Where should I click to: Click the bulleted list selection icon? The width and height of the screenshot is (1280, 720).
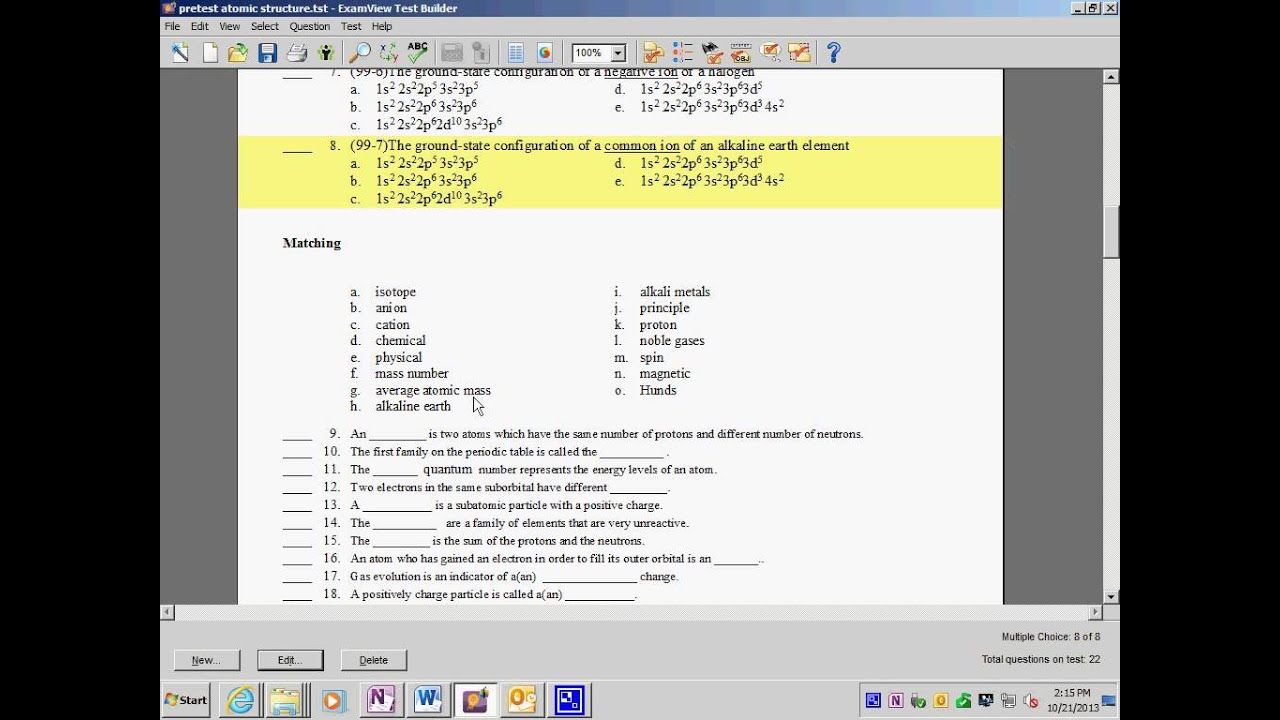coord(683,53)
